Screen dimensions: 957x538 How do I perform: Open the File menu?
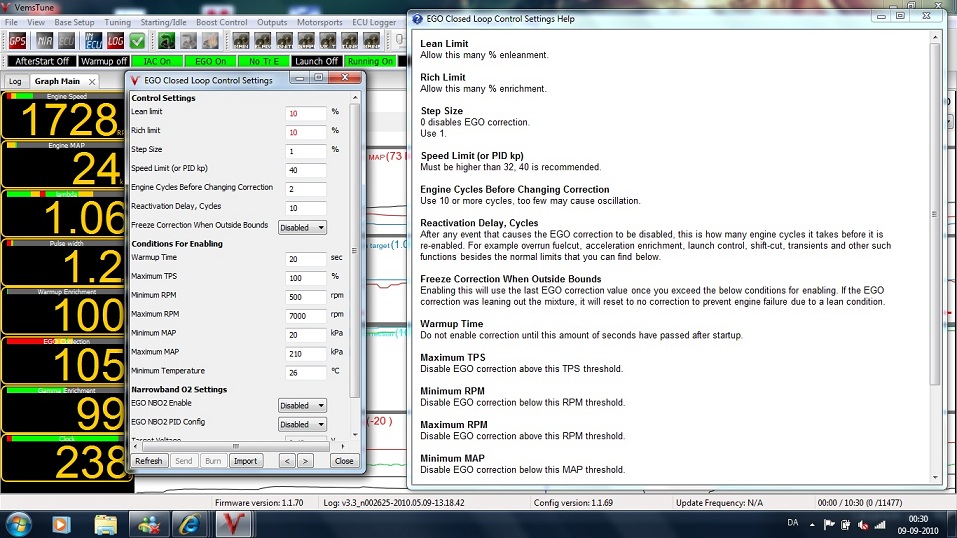click(11, 22)
